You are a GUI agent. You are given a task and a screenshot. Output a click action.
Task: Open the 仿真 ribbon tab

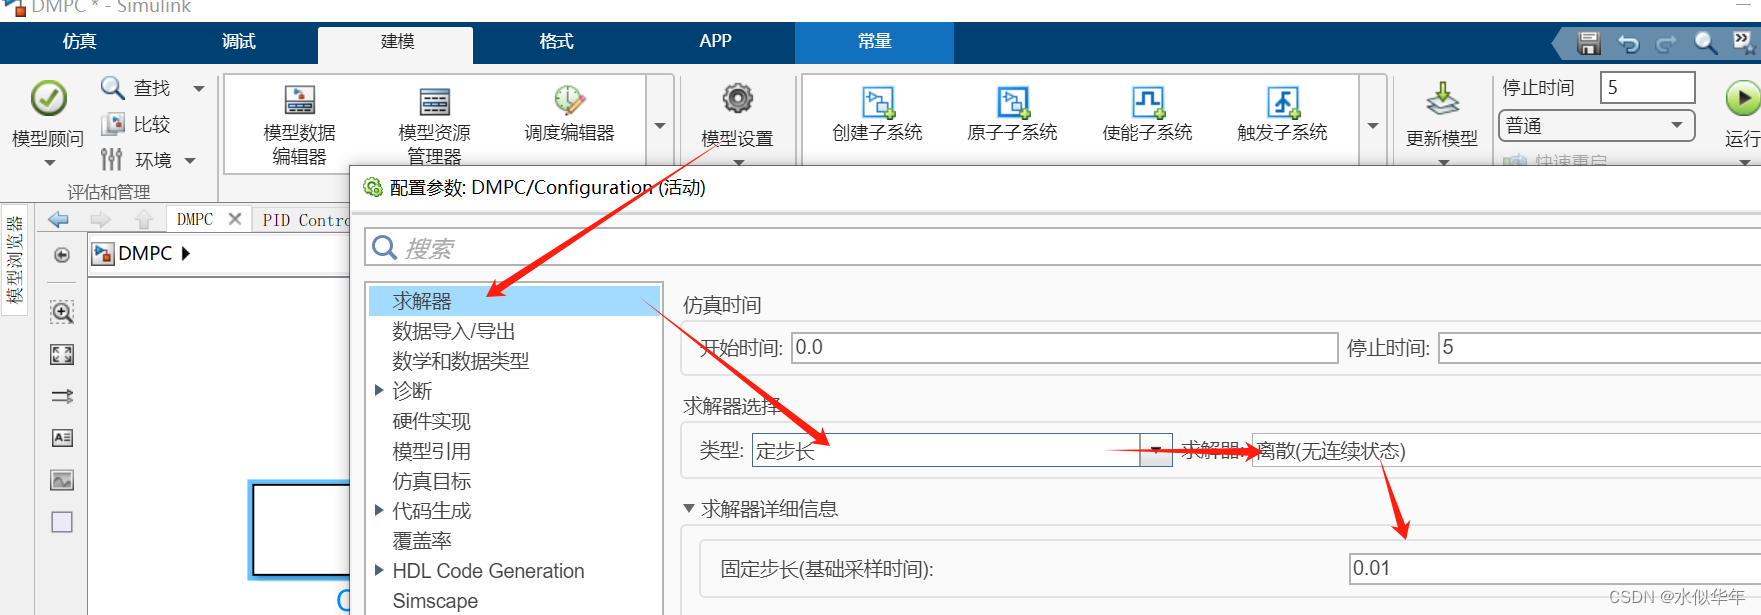point(80,42)
